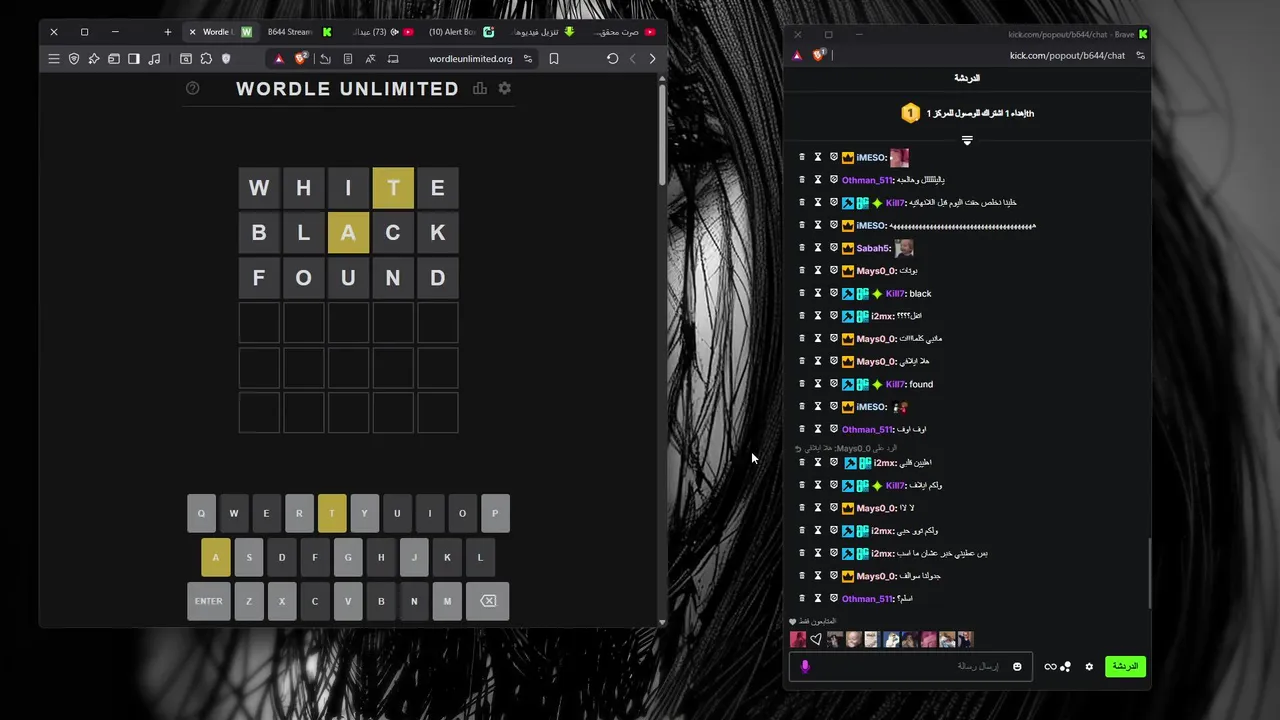Image resolution: width=1280 pixels, height=720 pixels.
Task: Click the wordleunlimited.org address field
Action: pos(470,59)
